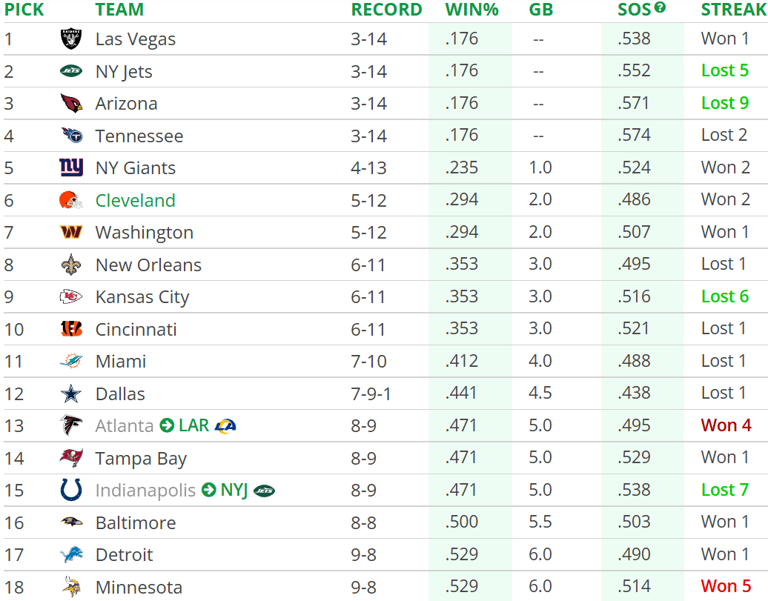
Task: Open the Cleveland team link
Action: (x=135, y=200)
